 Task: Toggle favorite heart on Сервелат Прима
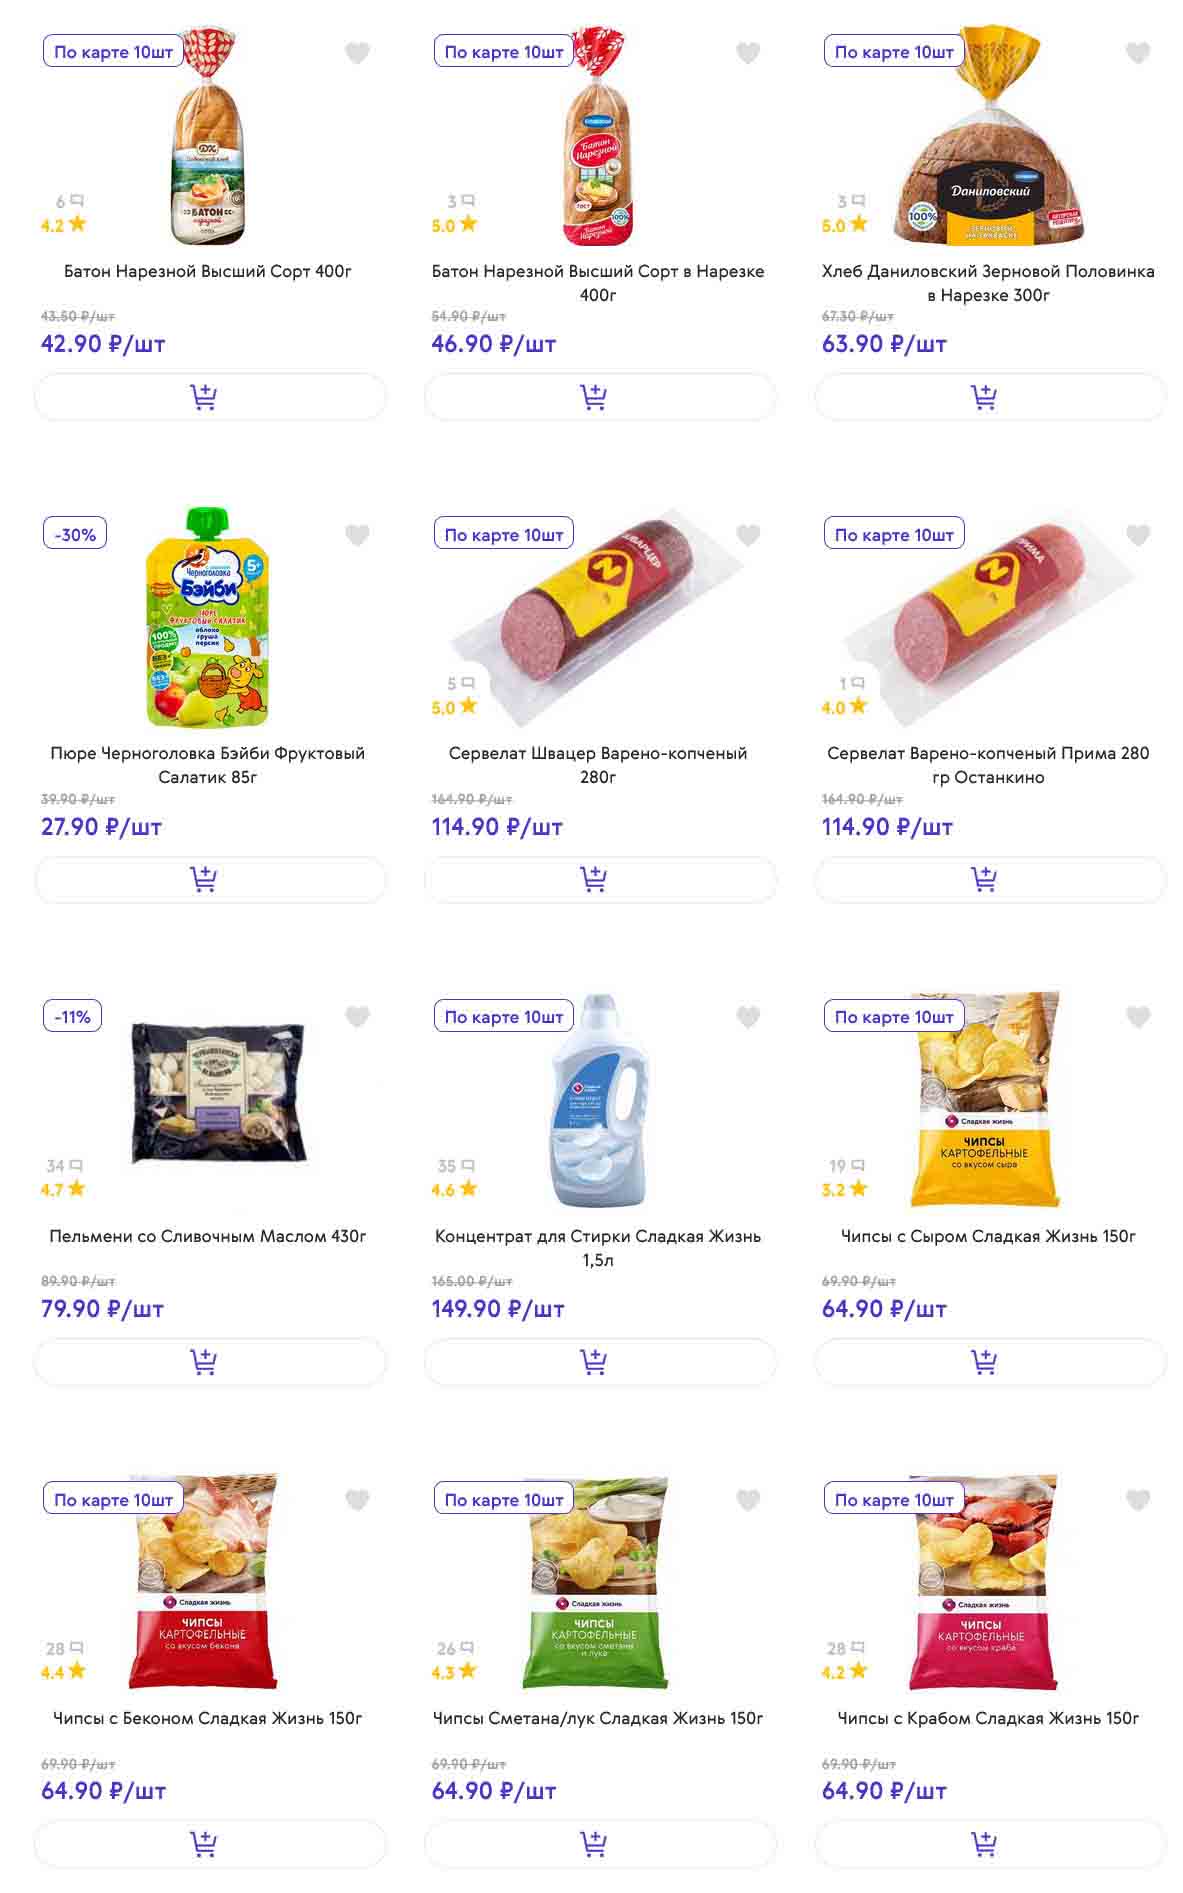1138,535
